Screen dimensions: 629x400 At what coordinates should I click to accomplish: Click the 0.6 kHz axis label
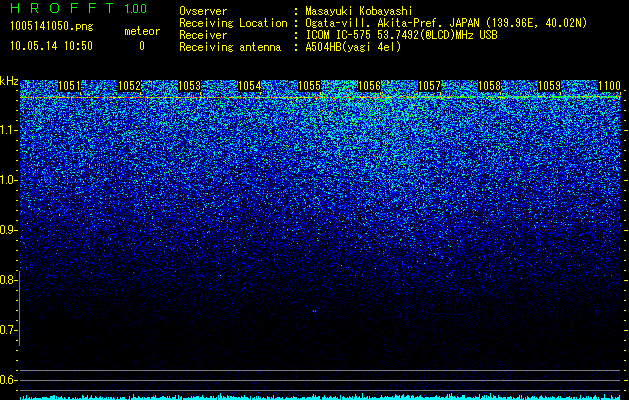coord(7,380)
